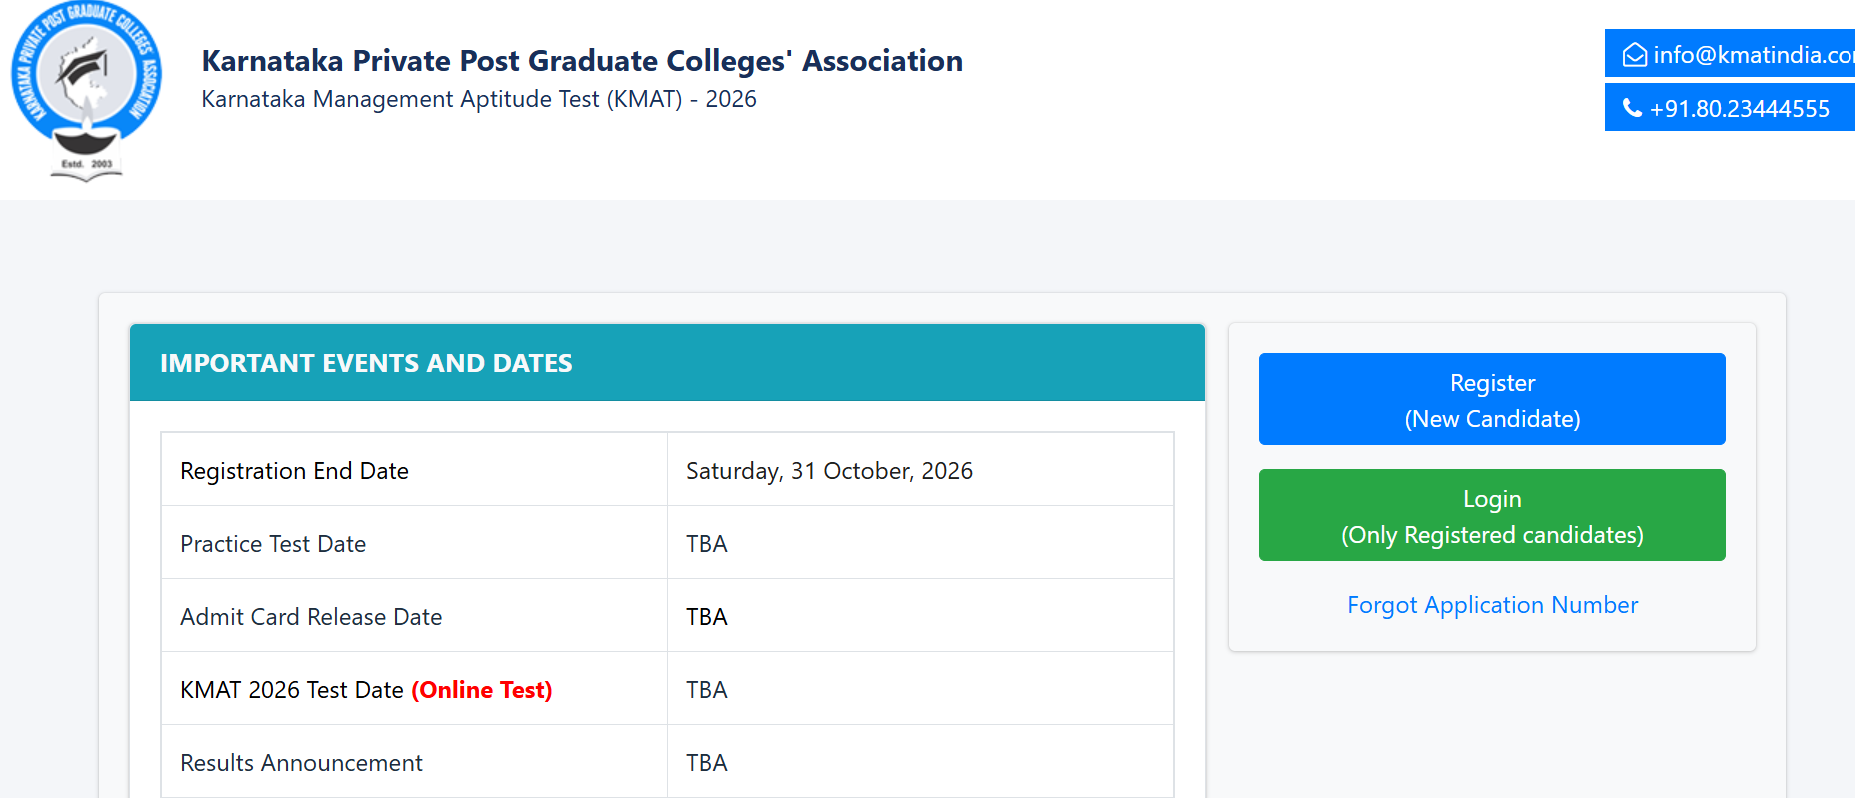The width and height of the screenshot is (1855, 798).
Task: Click the Admit Card Release Date label
Action: click(x=311, y=617)
